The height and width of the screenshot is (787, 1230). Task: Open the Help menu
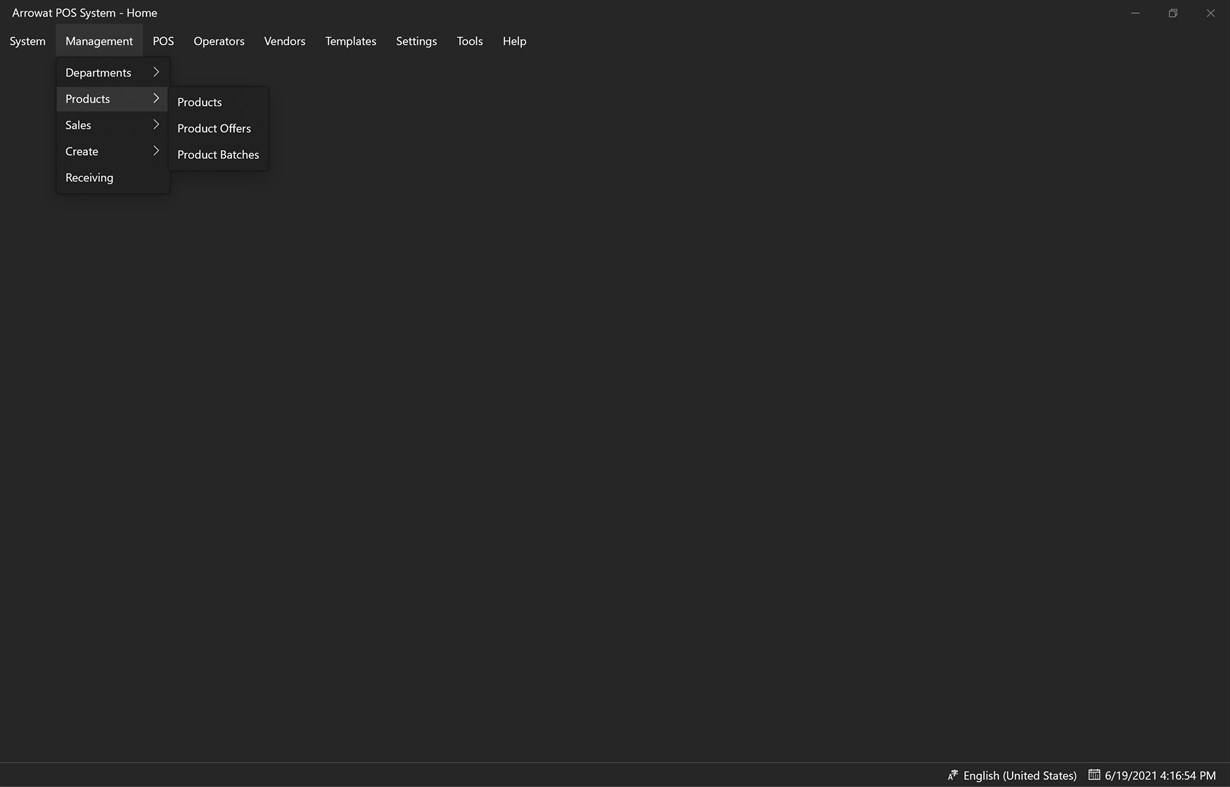(514, 41)
